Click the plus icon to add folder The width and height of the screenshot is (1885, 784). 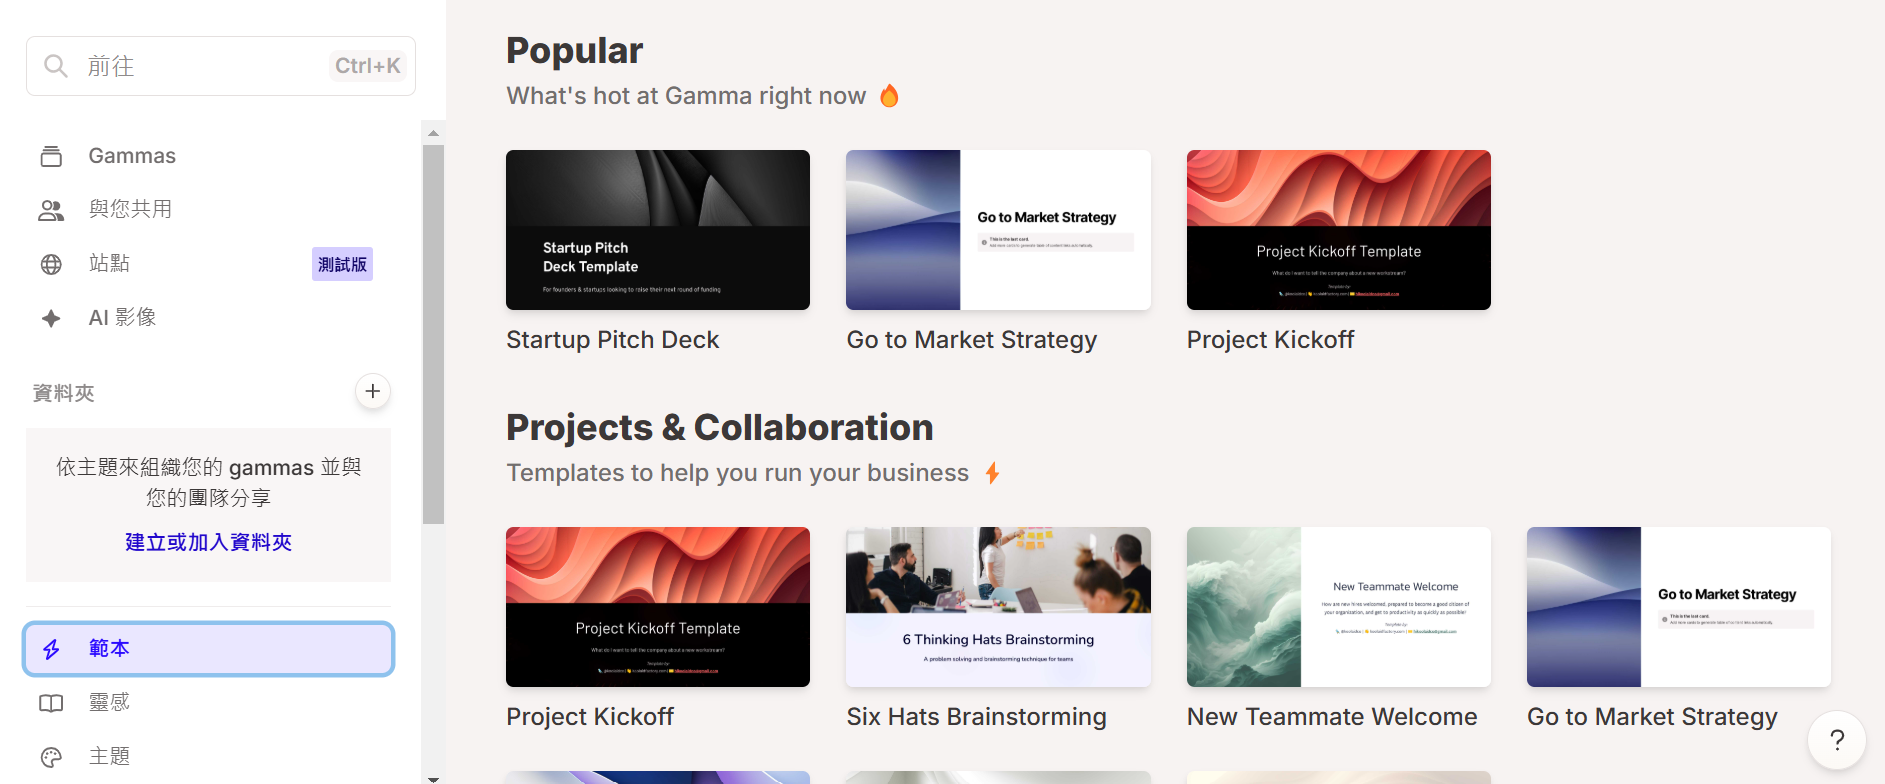click(373, 391)
